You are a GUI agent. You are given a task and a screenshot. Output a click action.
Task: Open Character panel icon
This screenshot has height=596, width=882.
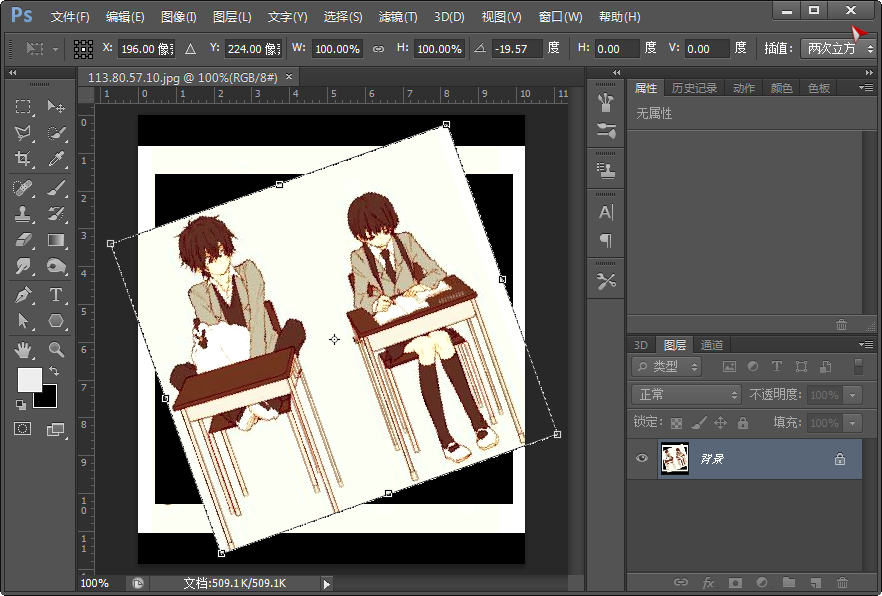pyautogui.click(x=606, y=212)
